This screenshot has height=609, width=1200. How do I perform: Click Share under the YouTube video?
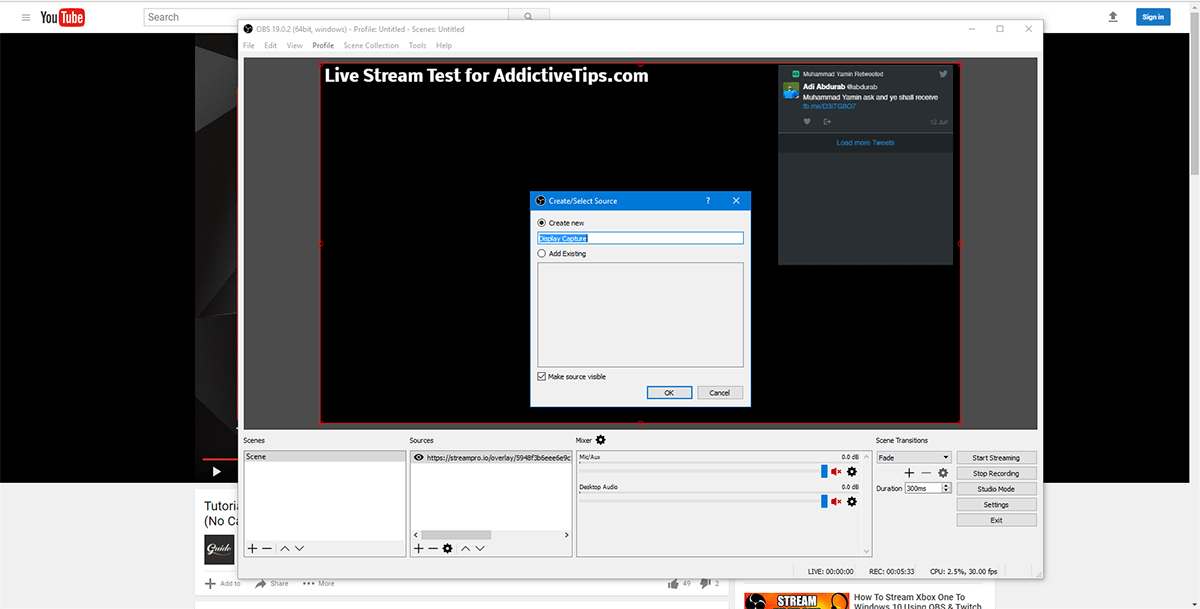272,583
